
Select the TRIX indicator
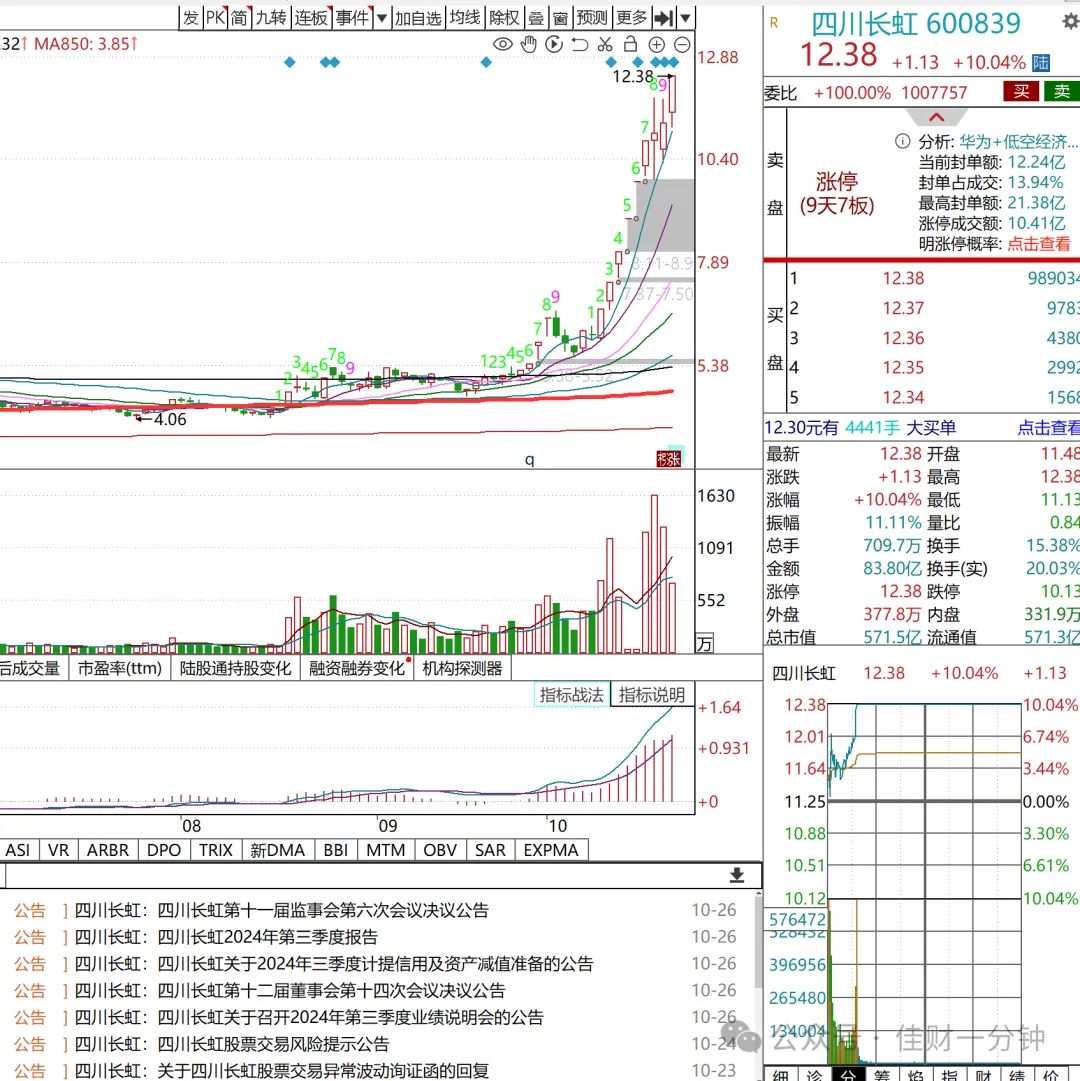pos(216,850)
